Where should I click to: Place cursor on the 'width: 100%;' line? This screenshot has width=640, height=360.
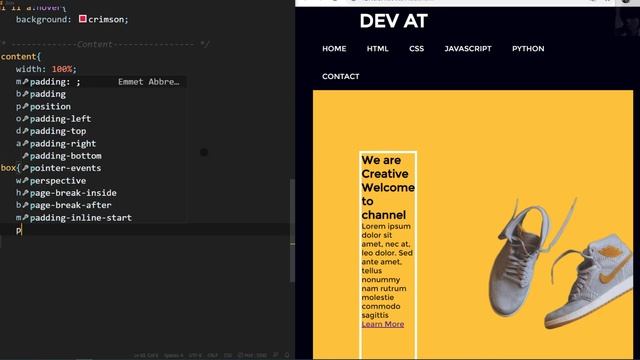coord(46,69)
